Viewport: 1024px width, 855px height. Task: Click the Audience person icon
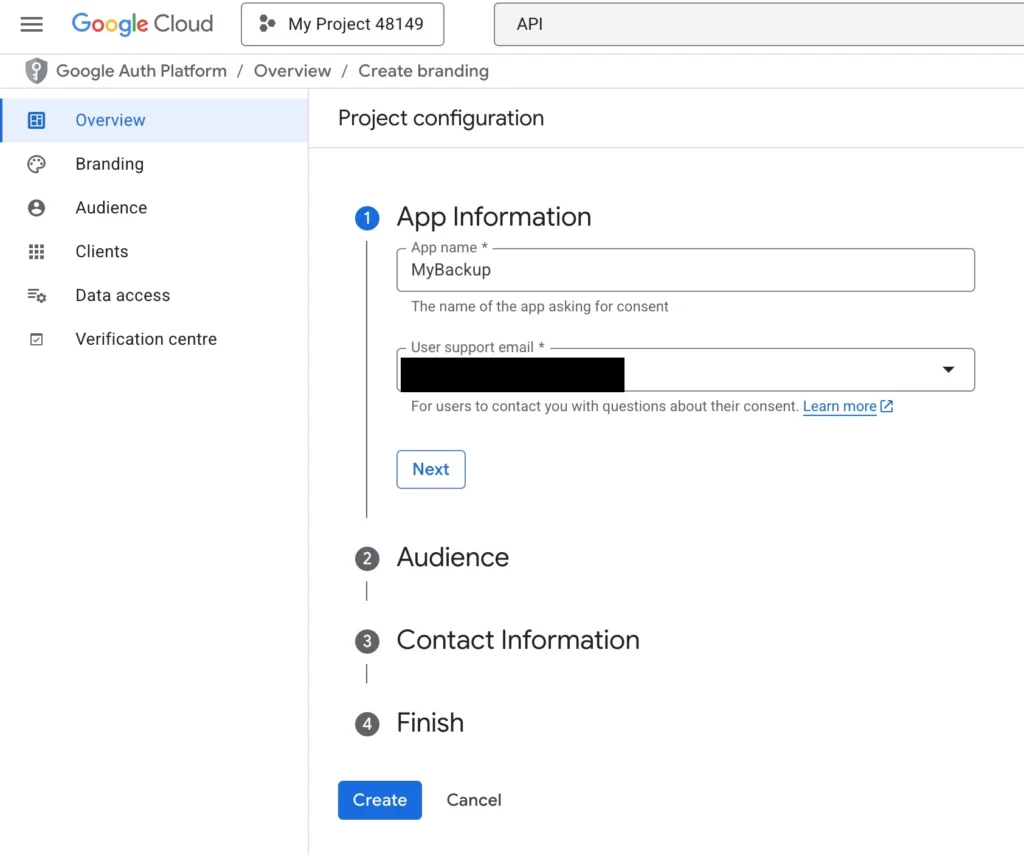(37, 208)
